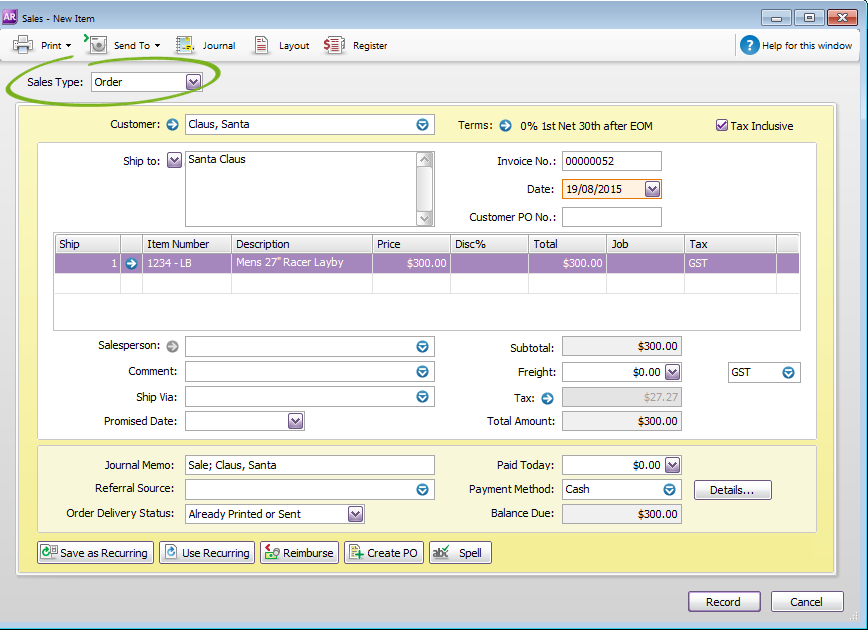Open the Send To menu
Image resolution: width=868 pixels, height=630 pixels.
tap(124, 45)
